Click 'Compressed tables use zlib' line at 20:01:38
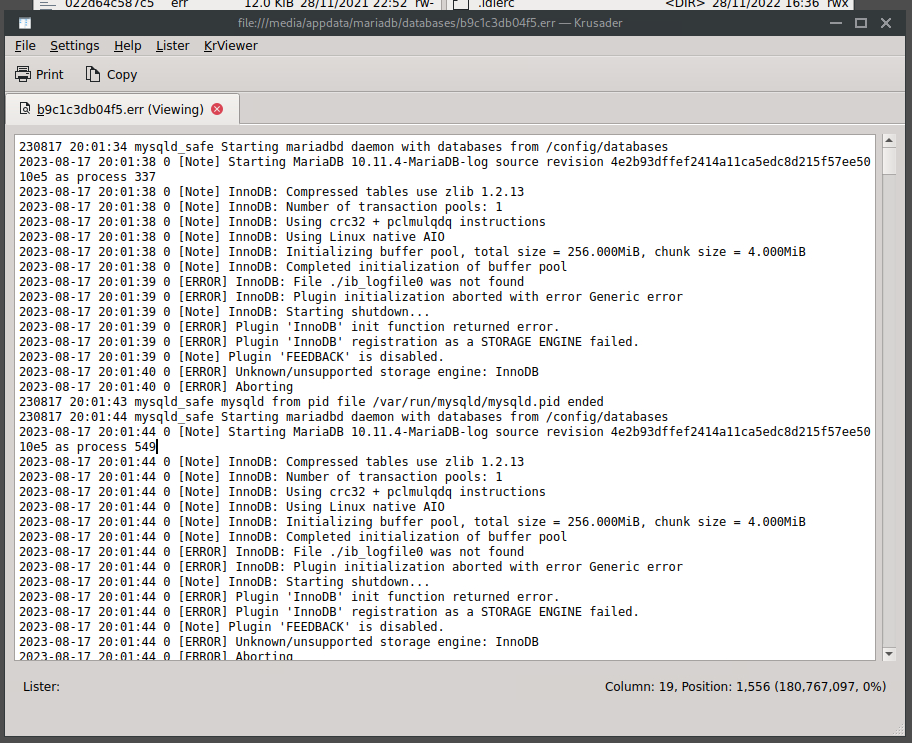The height and width of the screenshot is (743, 912). [x=271, y=192]
